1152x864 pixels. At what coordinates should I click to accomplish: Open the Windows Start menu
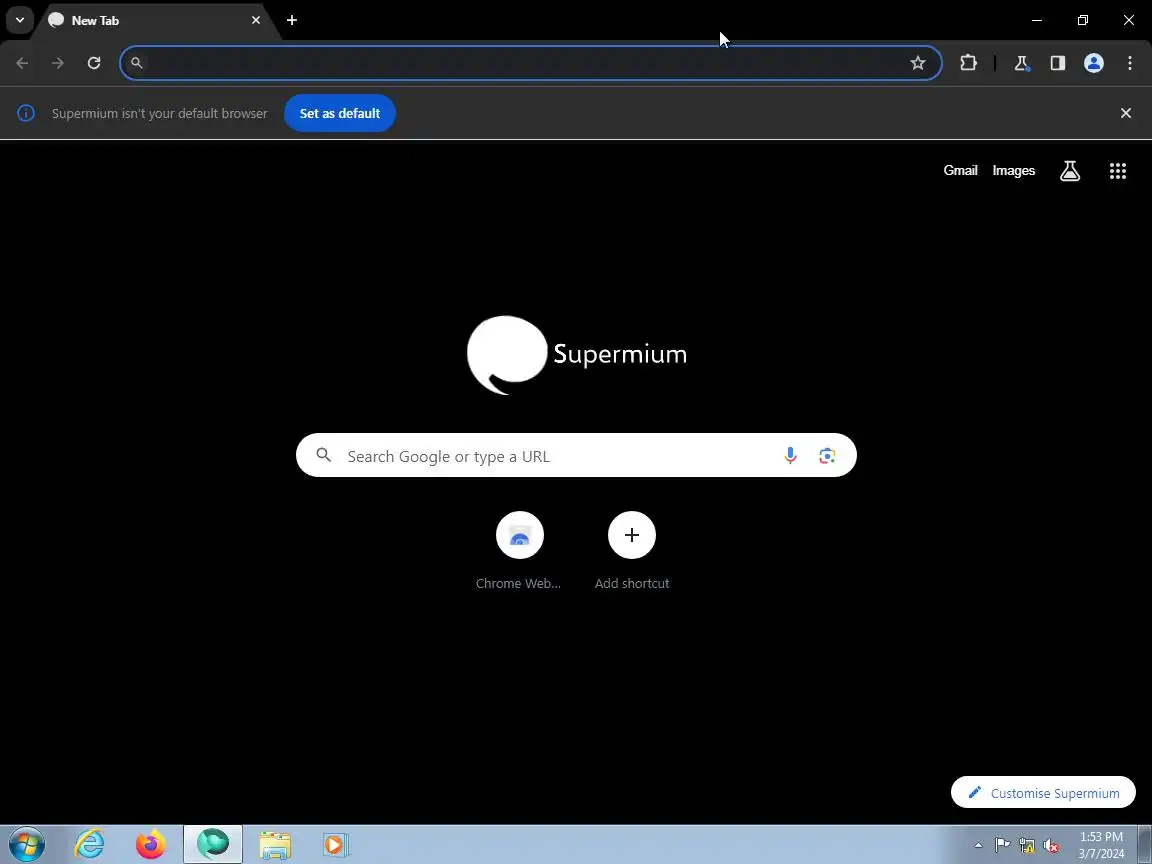coord(26,844)
